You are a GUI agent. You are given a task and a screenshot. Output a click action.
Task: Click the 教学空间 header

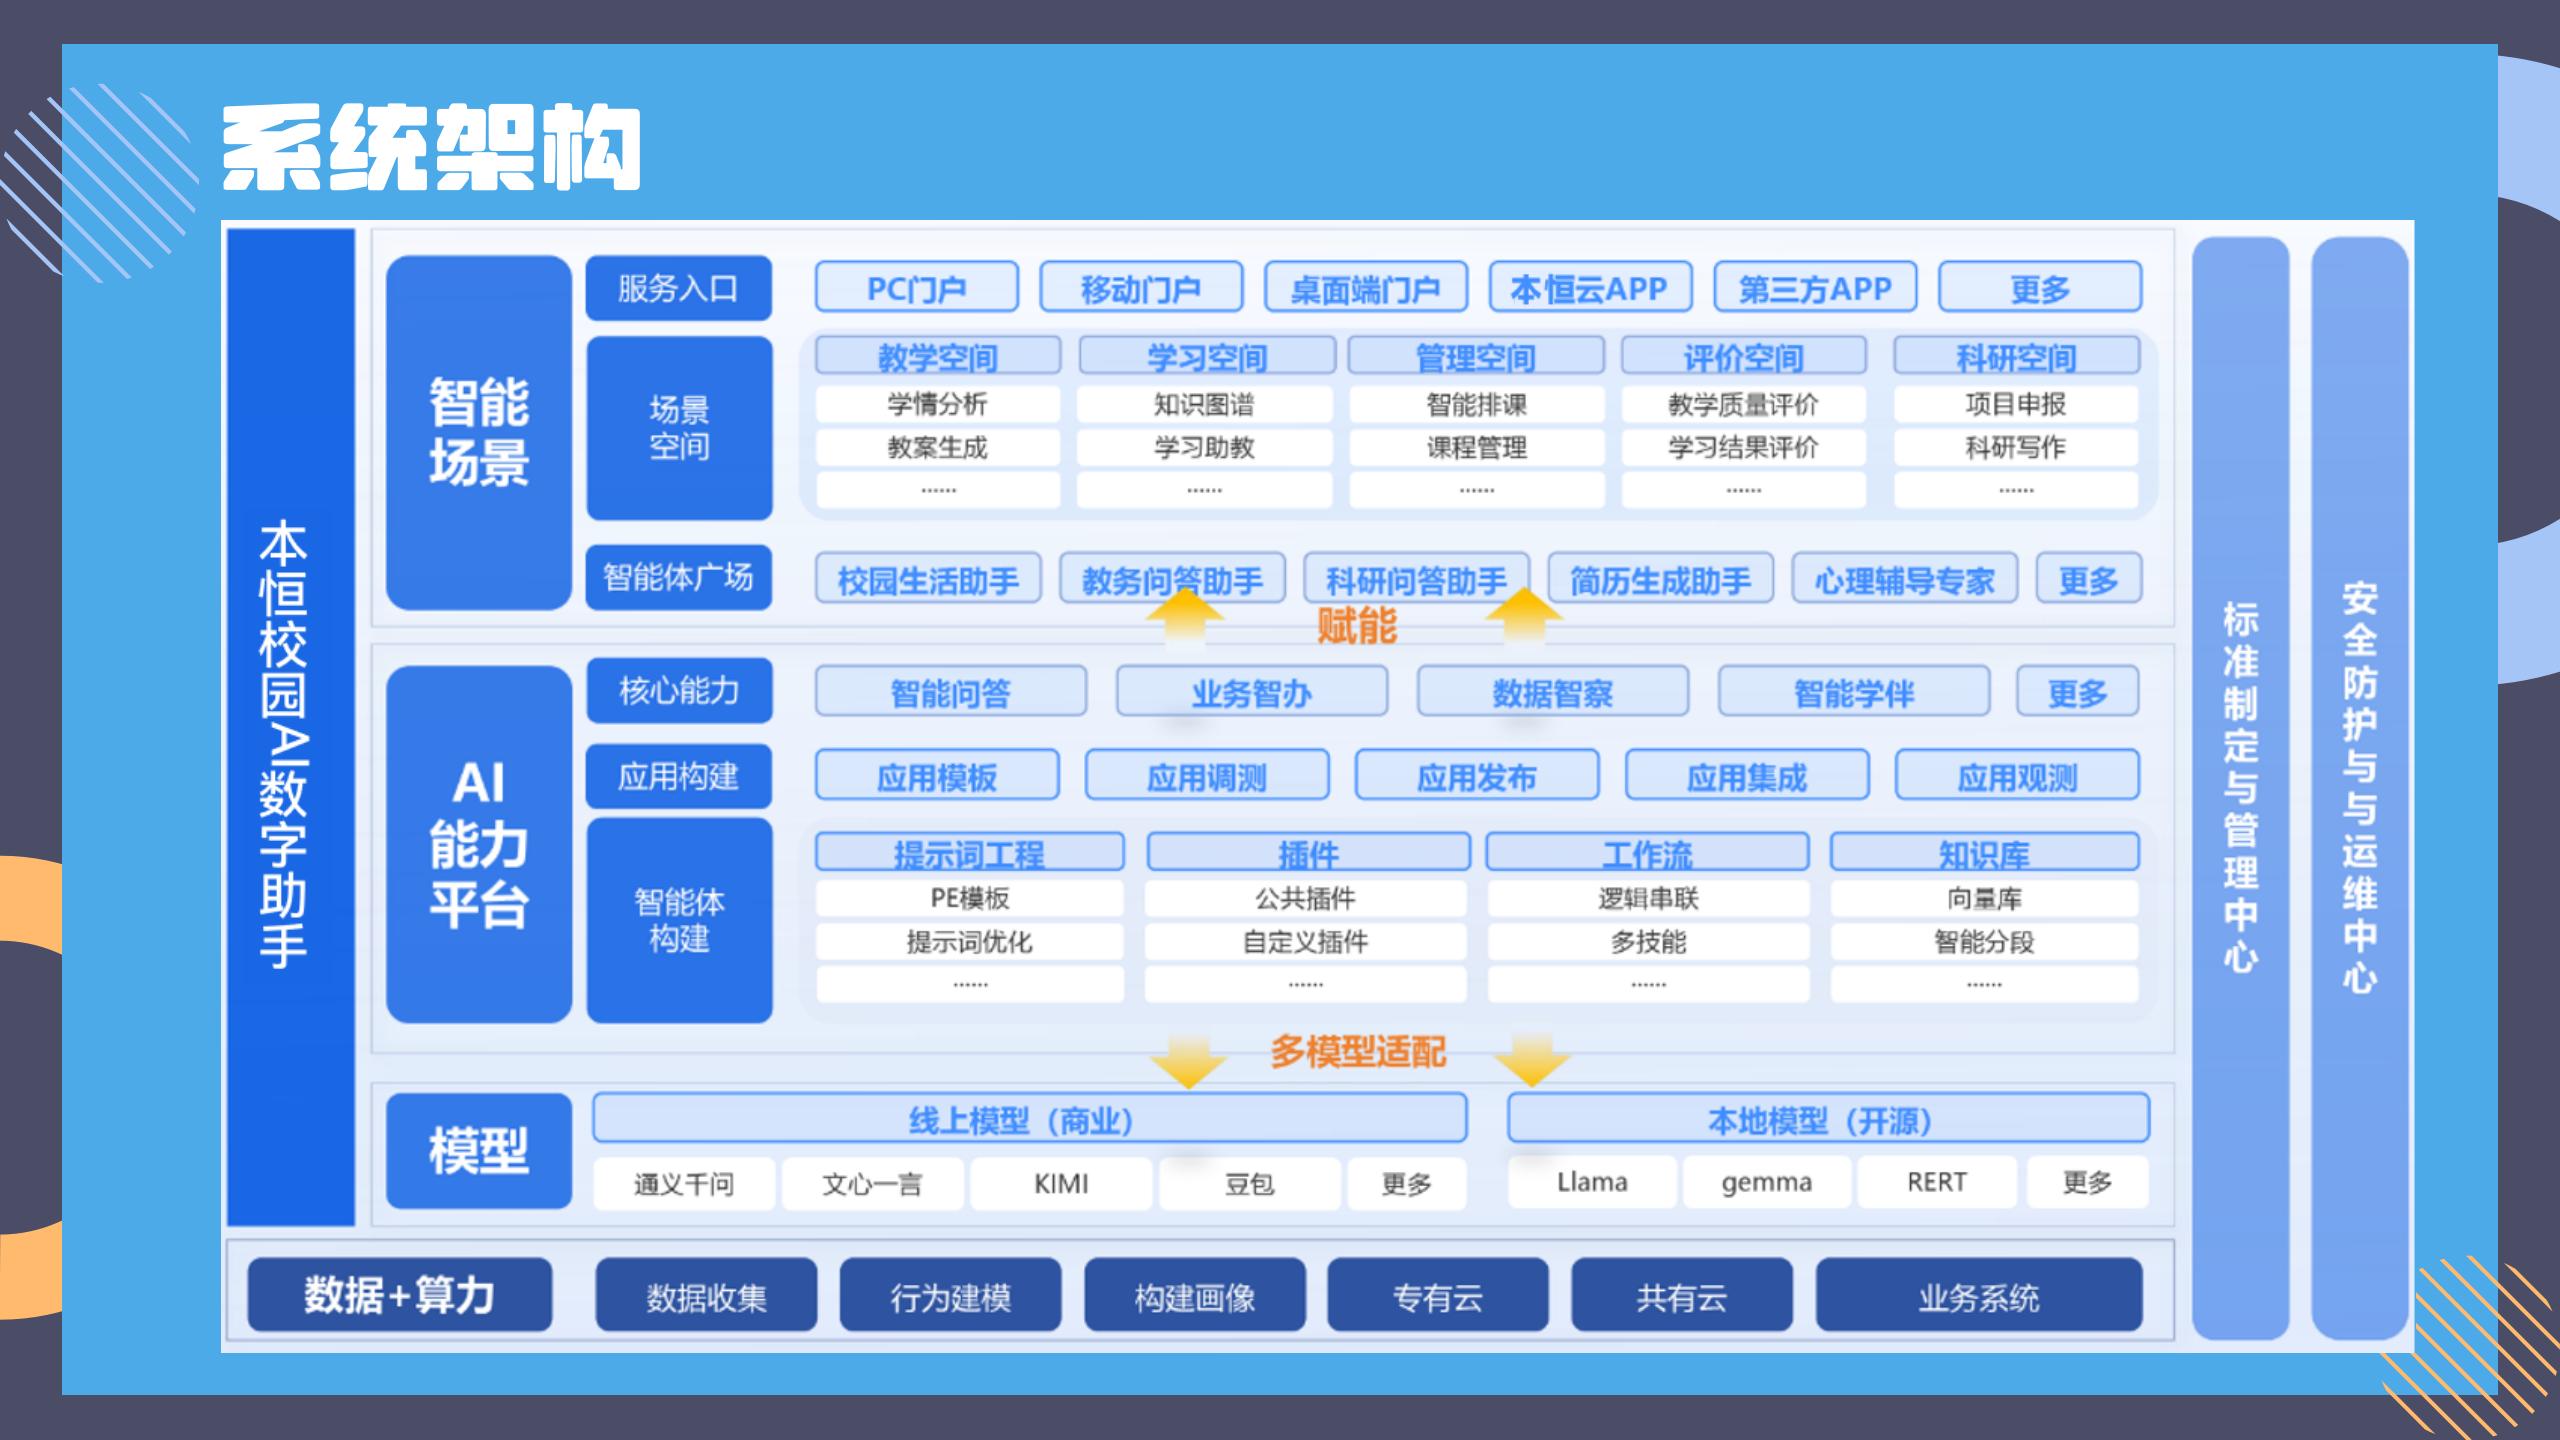tap(937, 356)
